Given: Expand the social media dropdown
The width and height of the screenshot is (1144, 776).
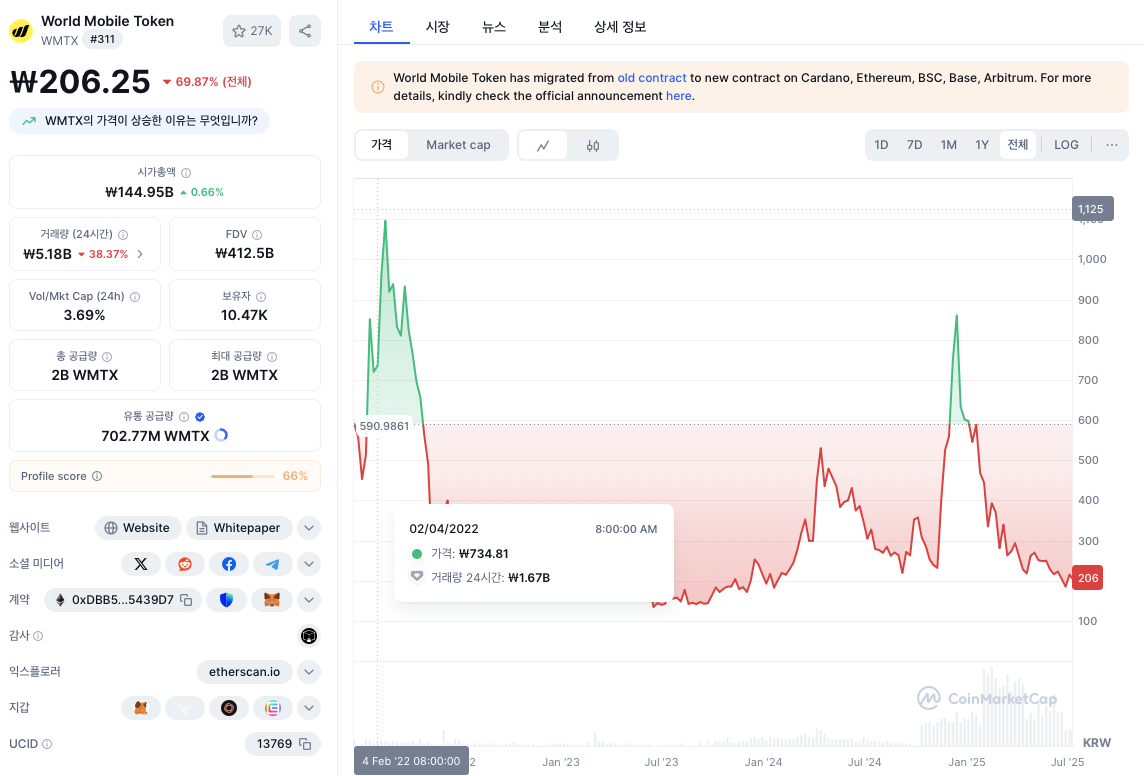Looking at the screenshot, I should [x=309, y=564].
